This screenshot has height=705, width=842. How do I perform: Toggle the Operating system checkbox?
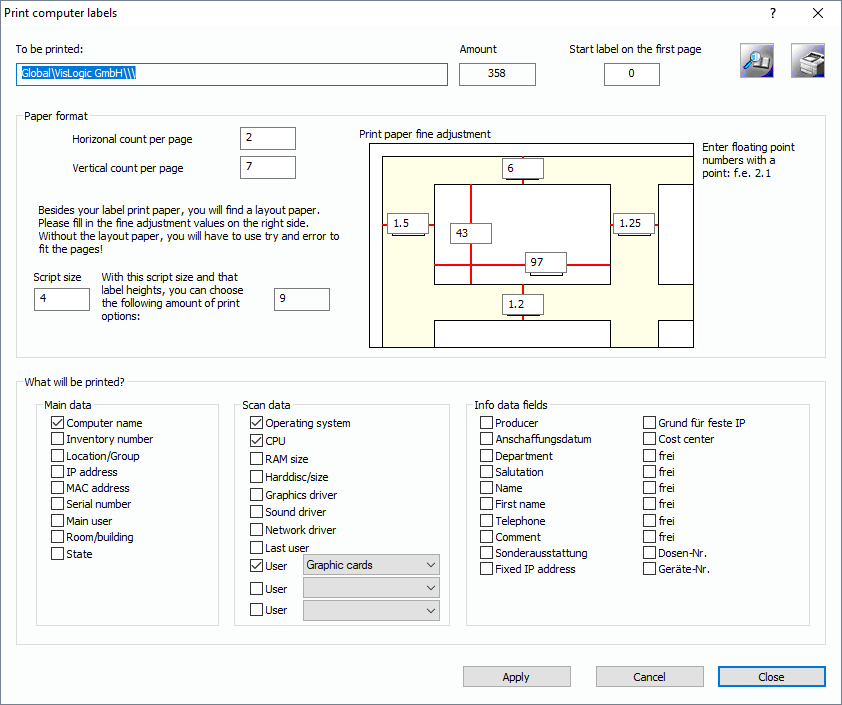click(257, 423)
